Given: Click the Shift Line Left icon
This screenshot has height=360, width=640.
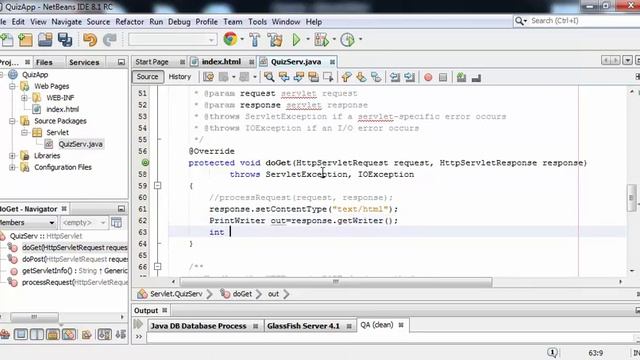Looking at the screenshot, I should coord(395,77).
